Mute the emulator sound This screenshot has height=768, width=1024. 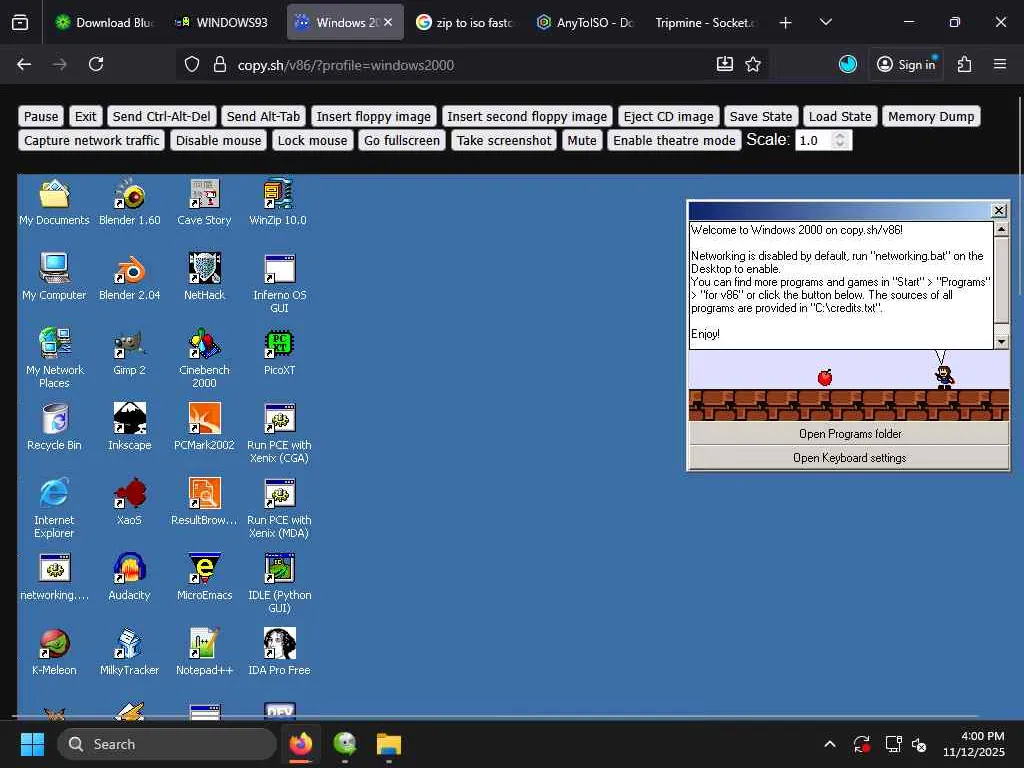tap(582, 140)
